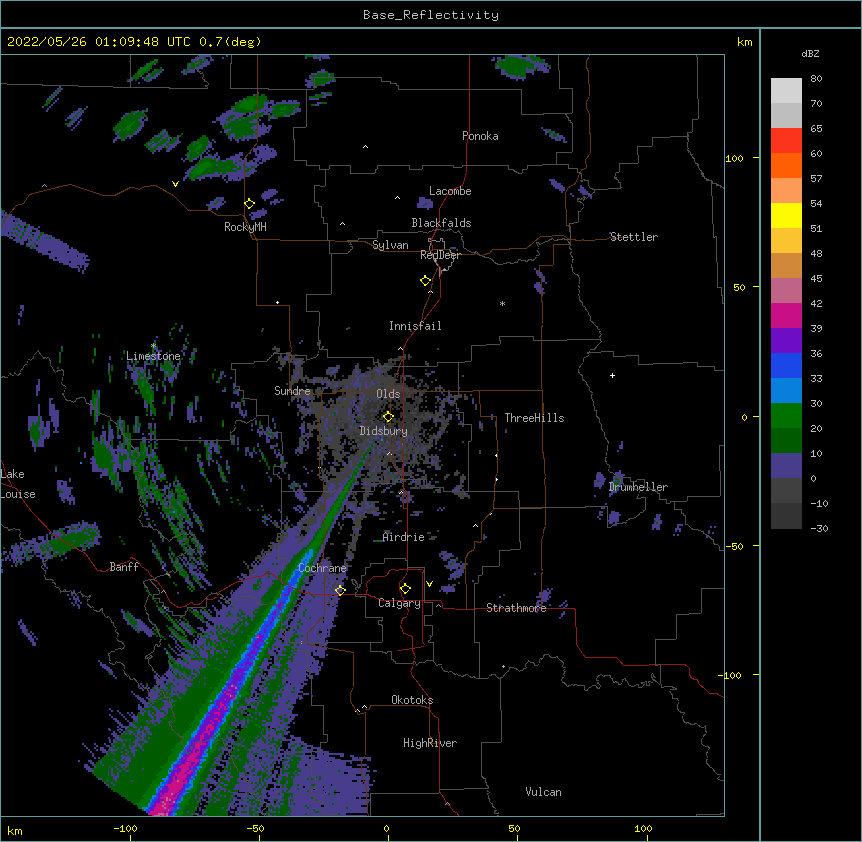Pick the light gray 70-80 dBZ legend swatch
Screen dimensions: 862x842
(786, 91)
